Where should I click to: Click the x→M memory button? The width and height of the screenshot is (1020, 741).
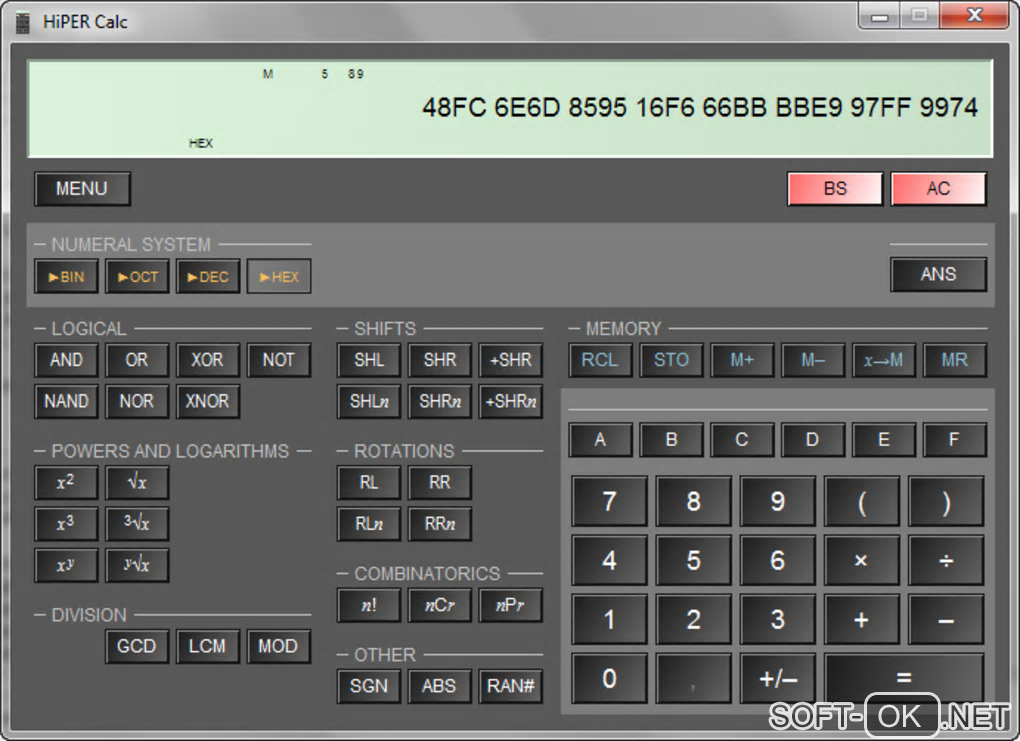point(884,360)
